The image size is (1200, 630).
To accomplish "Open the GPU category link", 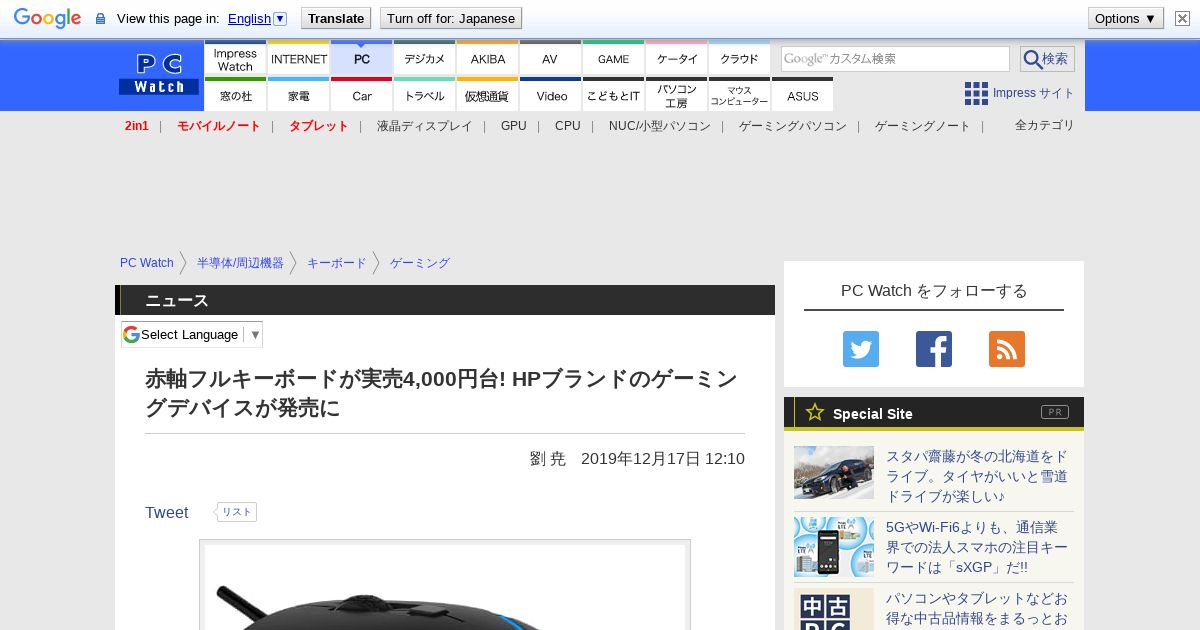I will 514,126.
